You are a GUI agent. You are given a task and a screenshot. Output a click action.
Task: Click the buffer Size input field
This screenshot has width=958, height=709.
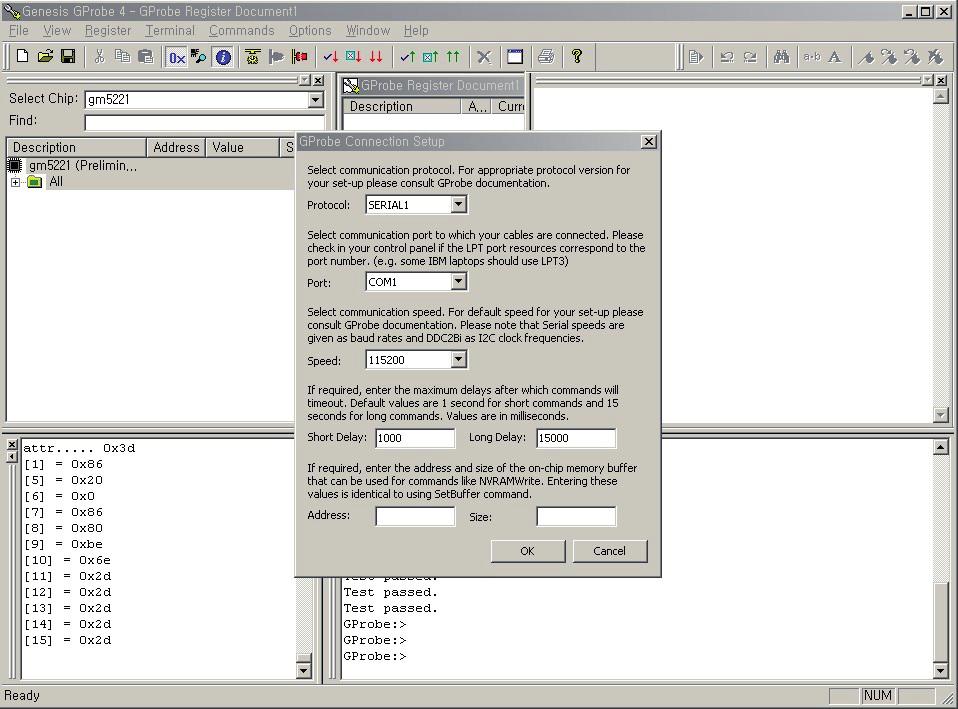[x=576, y=516]
